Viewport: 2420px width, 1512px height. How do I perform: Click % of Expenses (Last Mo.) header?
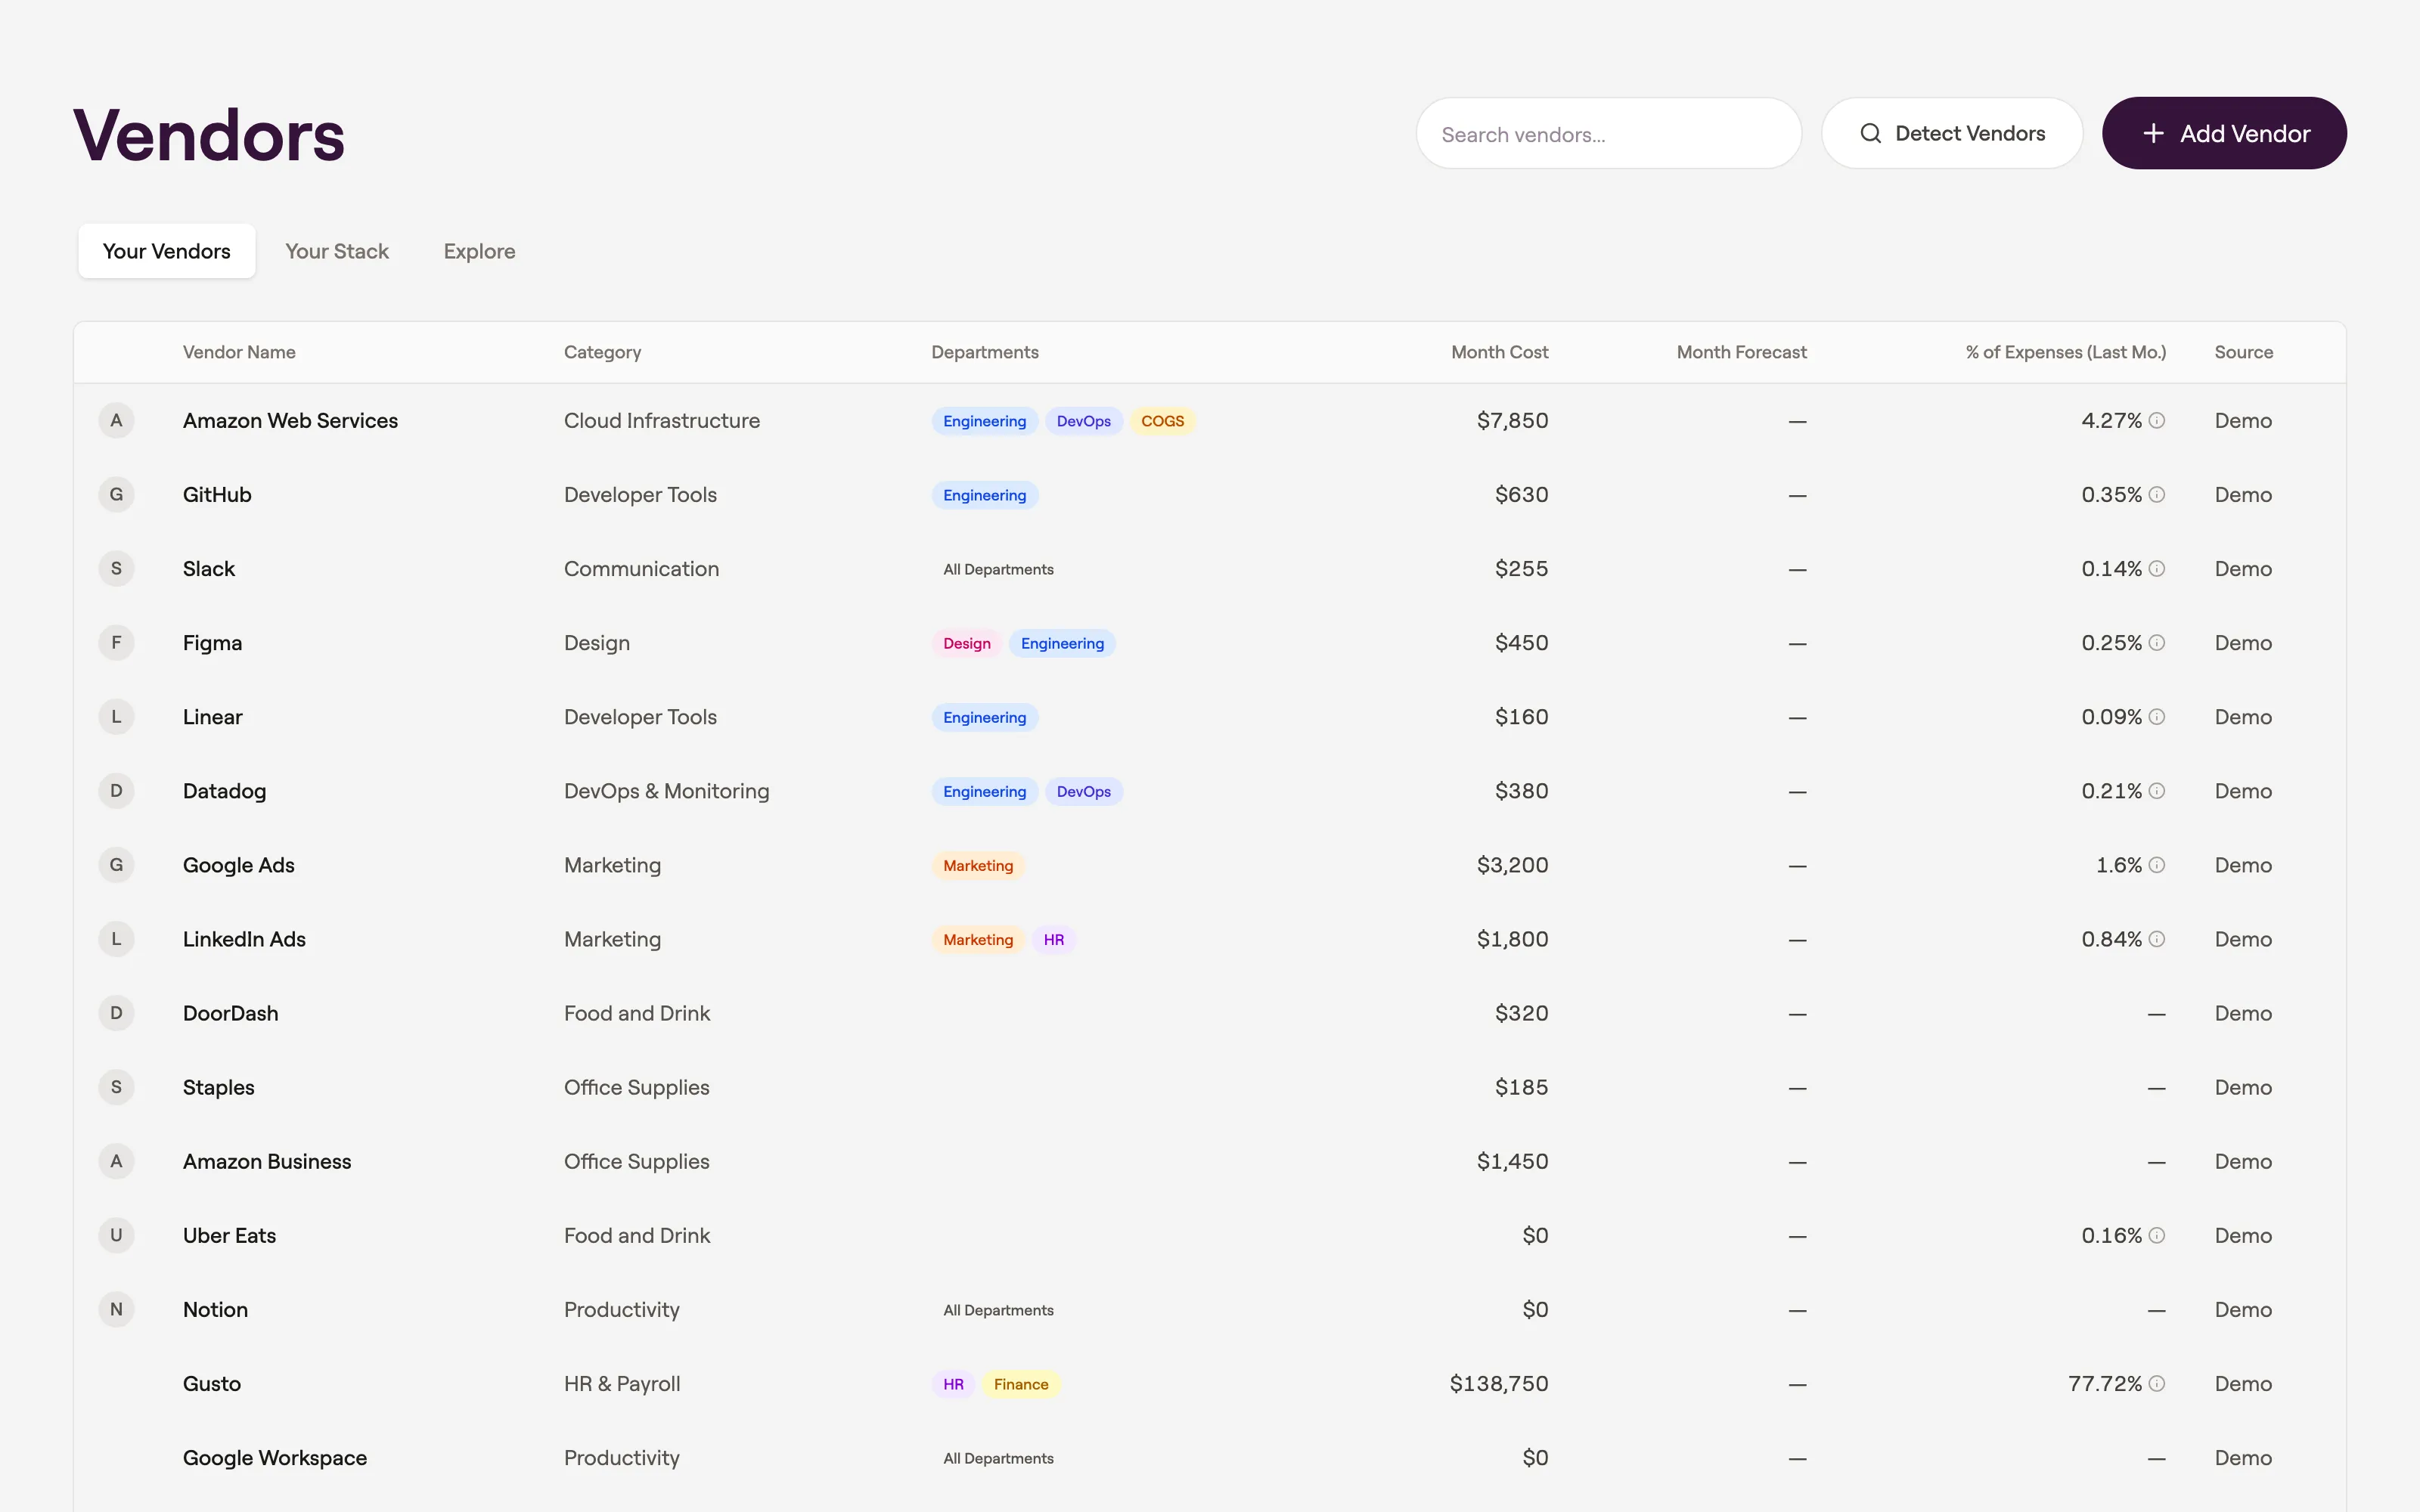[x=2066, y=352]
